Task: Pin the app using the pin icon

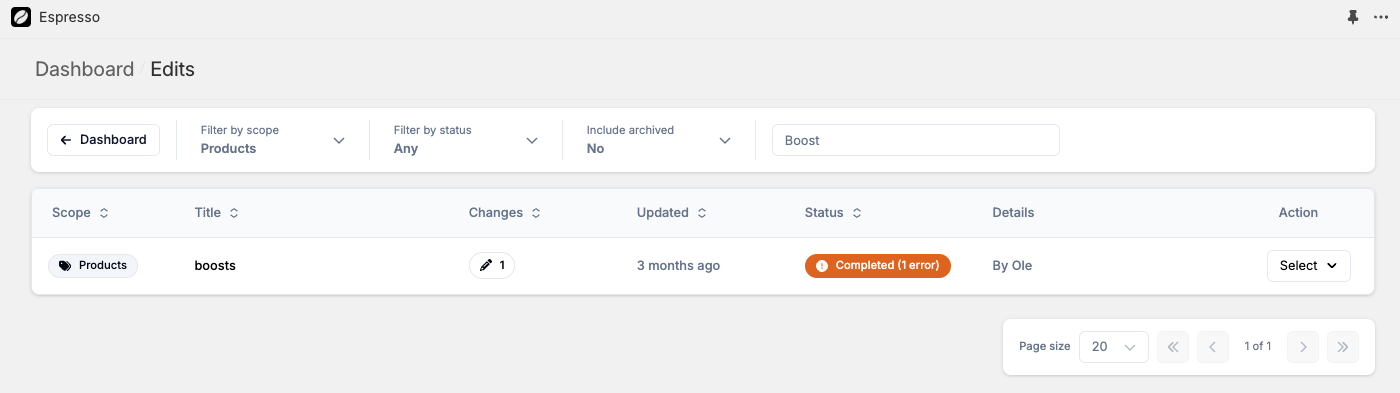Action: pos(1354,17)
